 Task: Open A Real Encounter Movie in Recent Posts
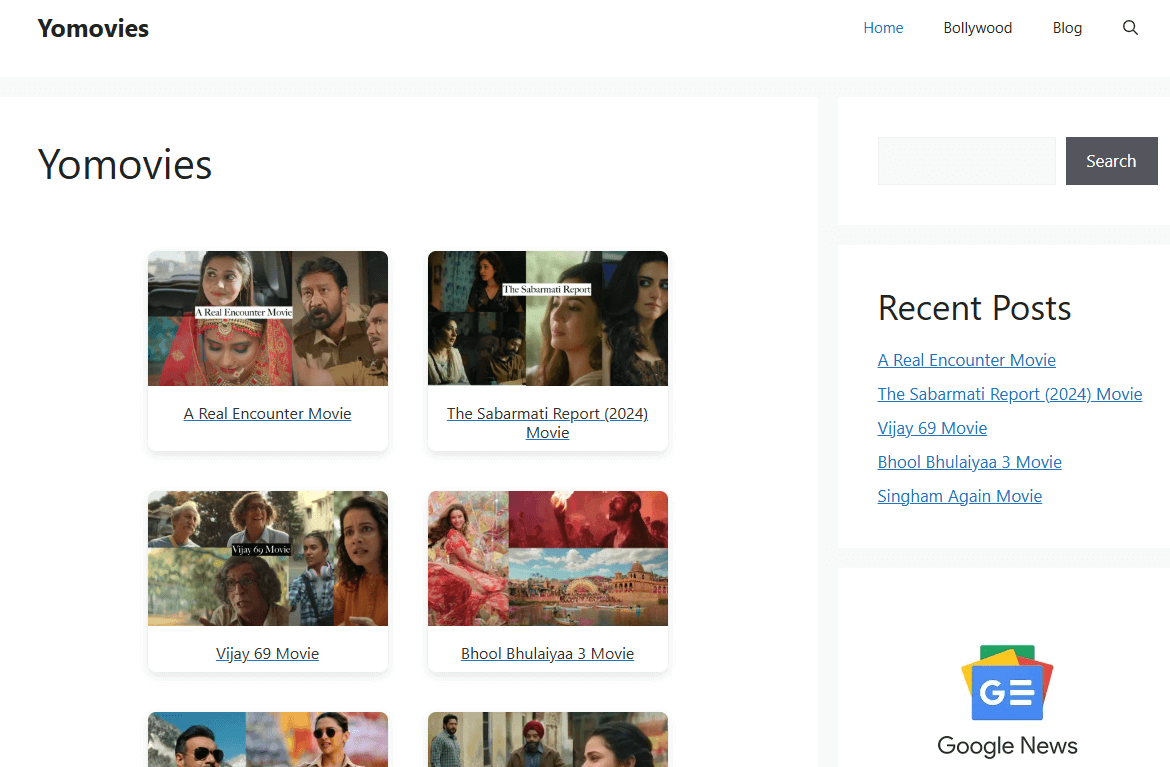tap(966, 360)
